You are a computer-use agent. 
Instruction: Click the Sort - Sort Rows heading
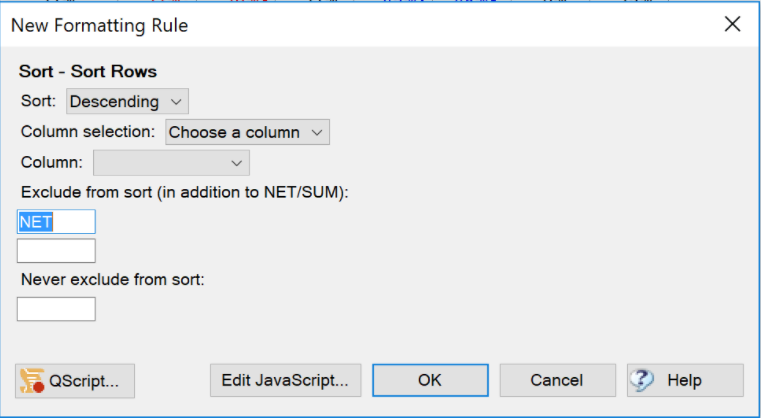click(x=88, y=72)
